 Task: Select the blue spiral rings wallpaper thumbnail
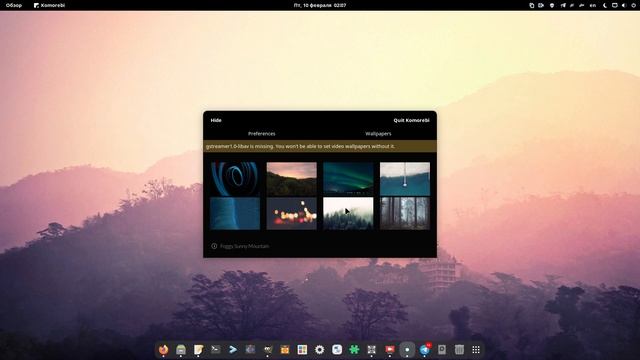tap(235, 179)
